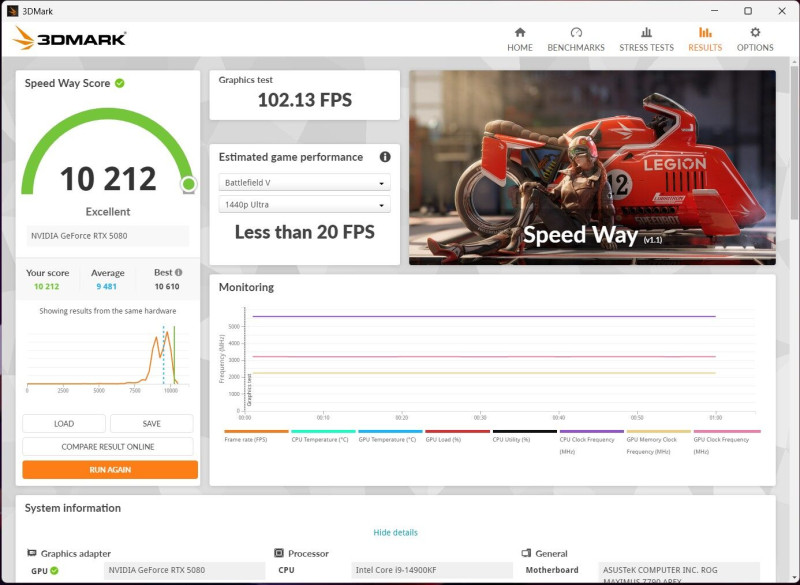Screen dimensions: 800x585
Task: Go to the Benchmarks tab
Action: [x=576, y=40]
